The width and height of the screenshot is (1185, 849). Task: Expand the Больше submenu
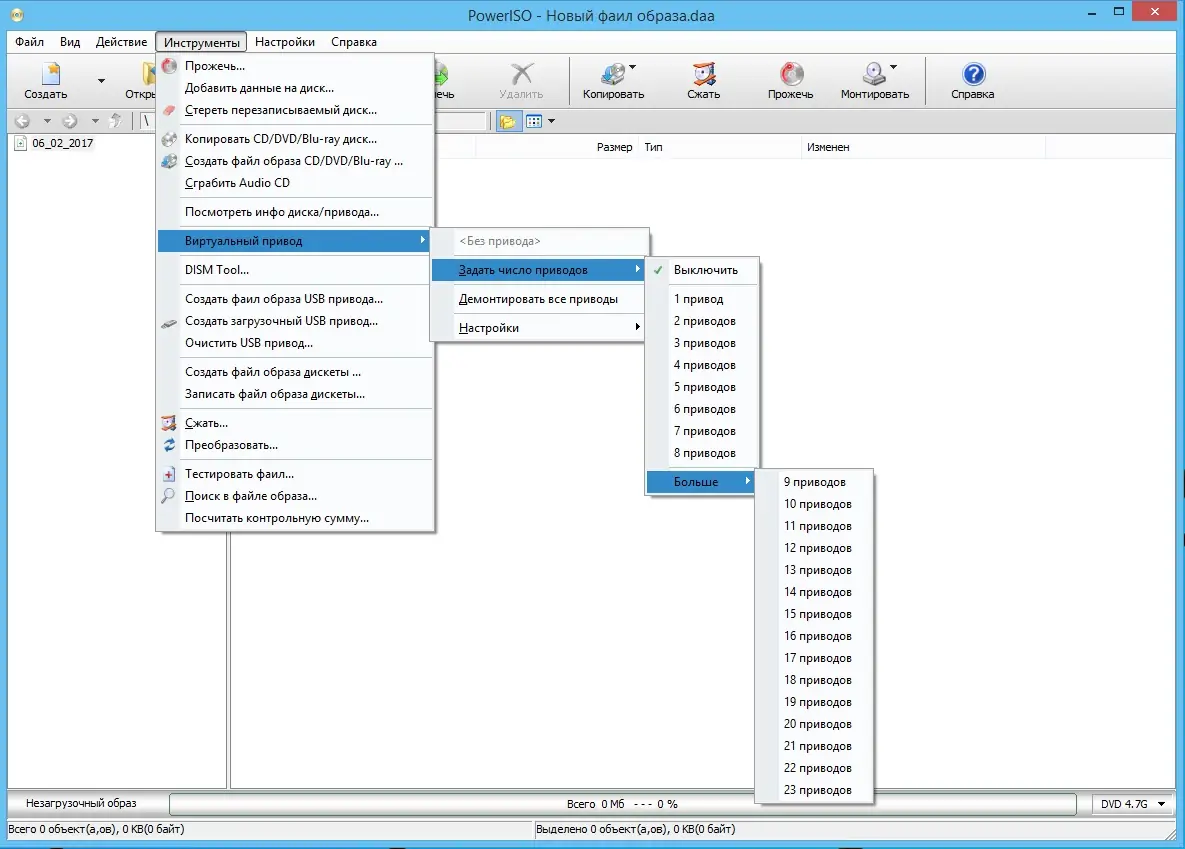pyautogui.click(x=702, y=482)
